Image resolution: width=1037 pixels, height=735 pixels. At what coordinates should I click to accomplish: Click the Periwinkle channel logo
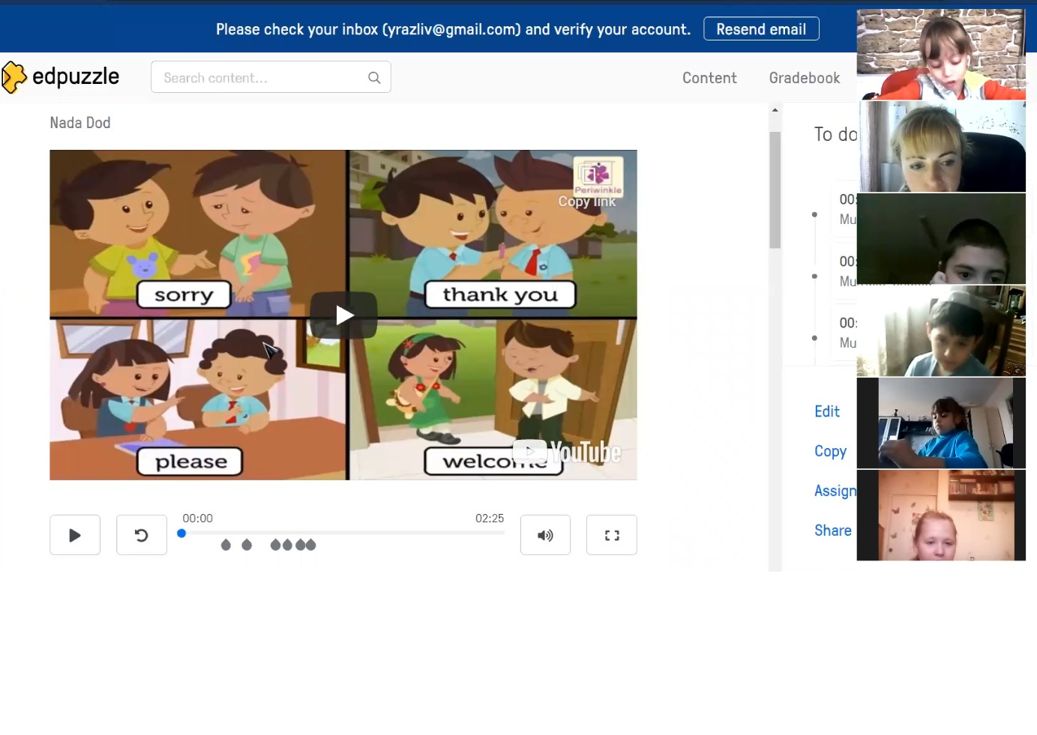598,176
